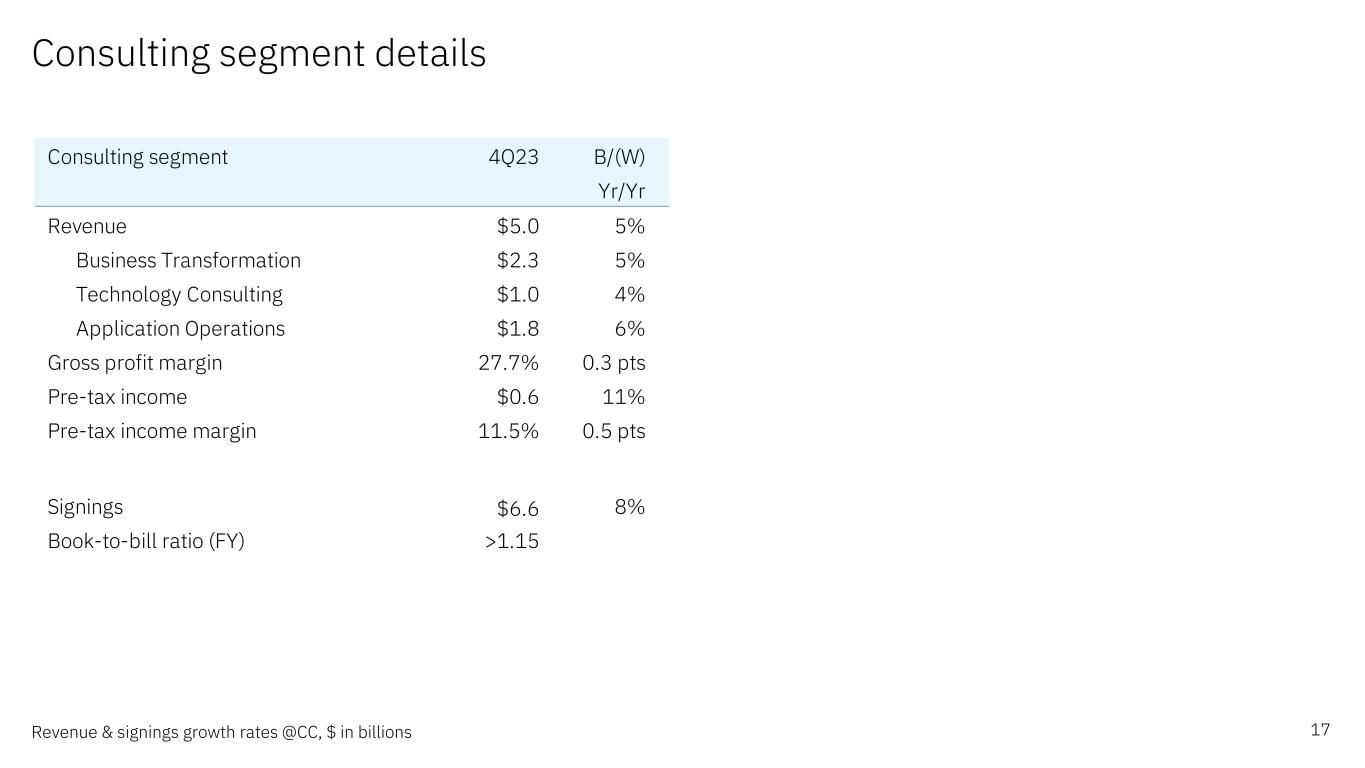Screen dimensions: 1365x768
Task: Click the footnote about growth rates @CC
Action: click(221, 732)
